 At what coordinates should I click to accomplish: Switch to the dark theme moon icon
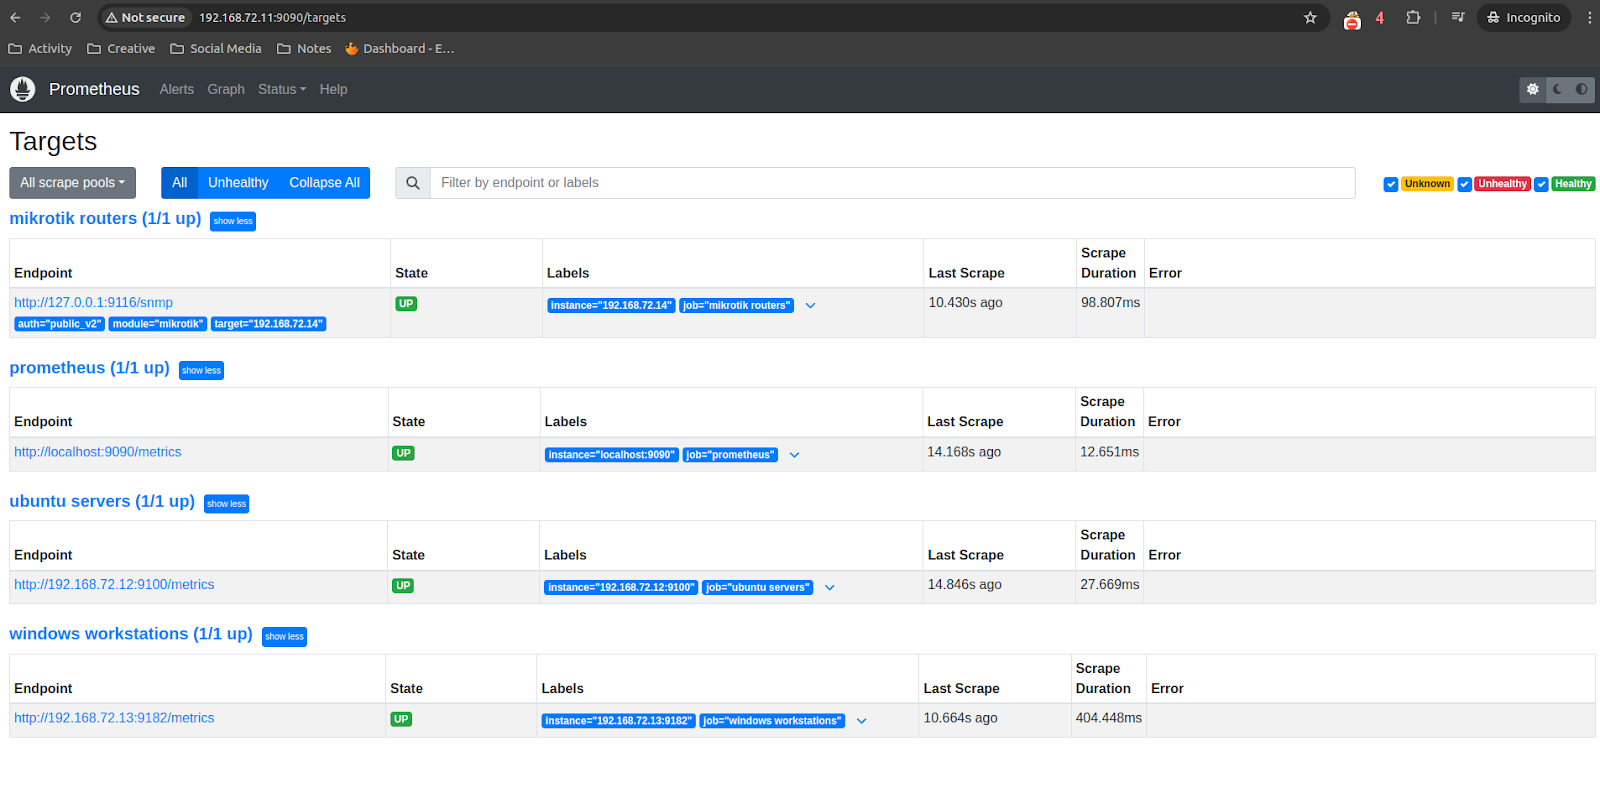tap(1557, 89)
